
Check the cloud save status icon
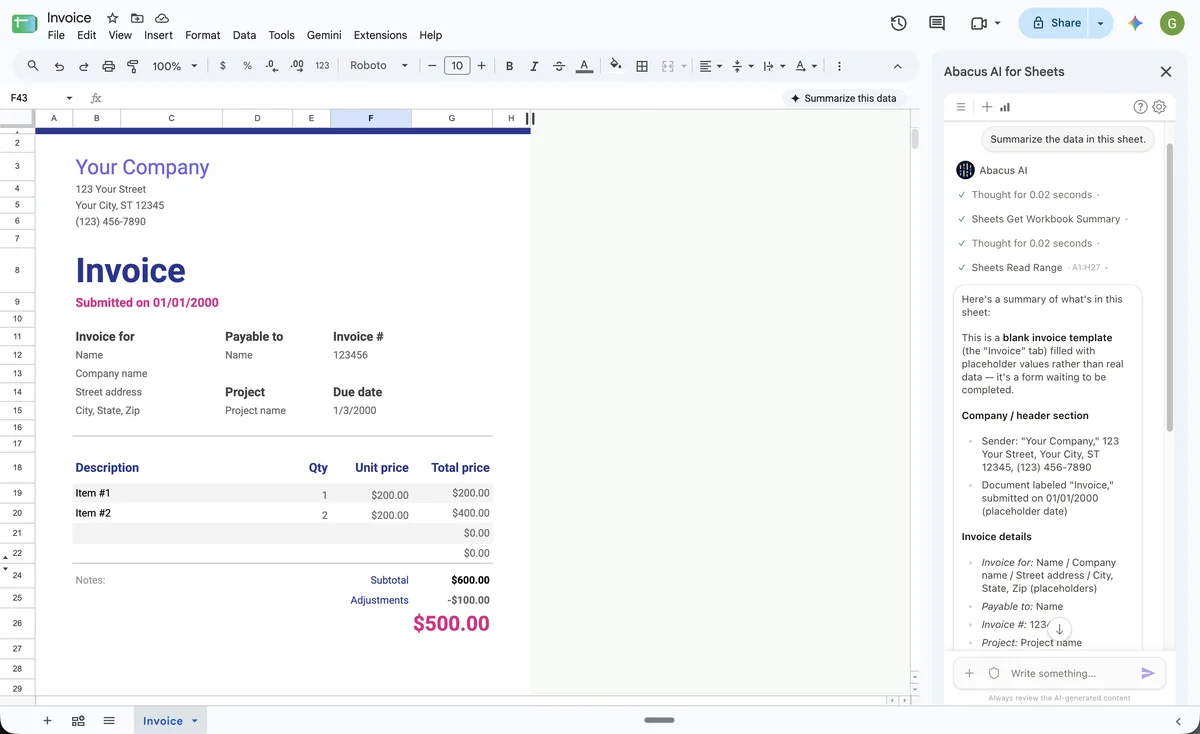click(162, 18)
